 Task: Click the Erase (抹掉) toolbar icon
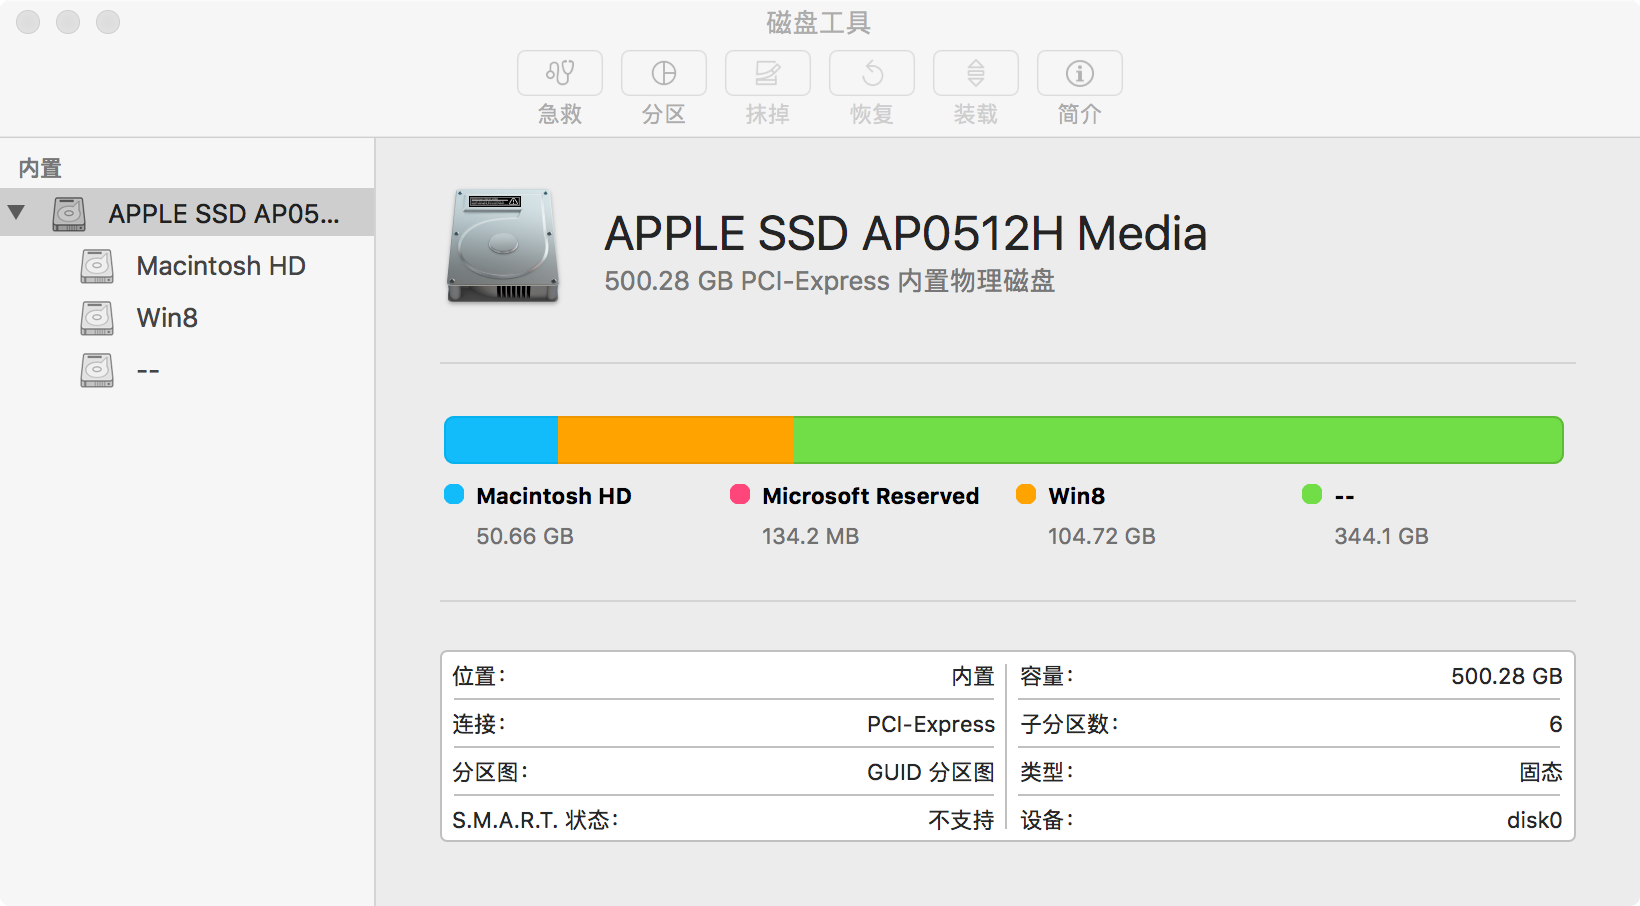768,73
